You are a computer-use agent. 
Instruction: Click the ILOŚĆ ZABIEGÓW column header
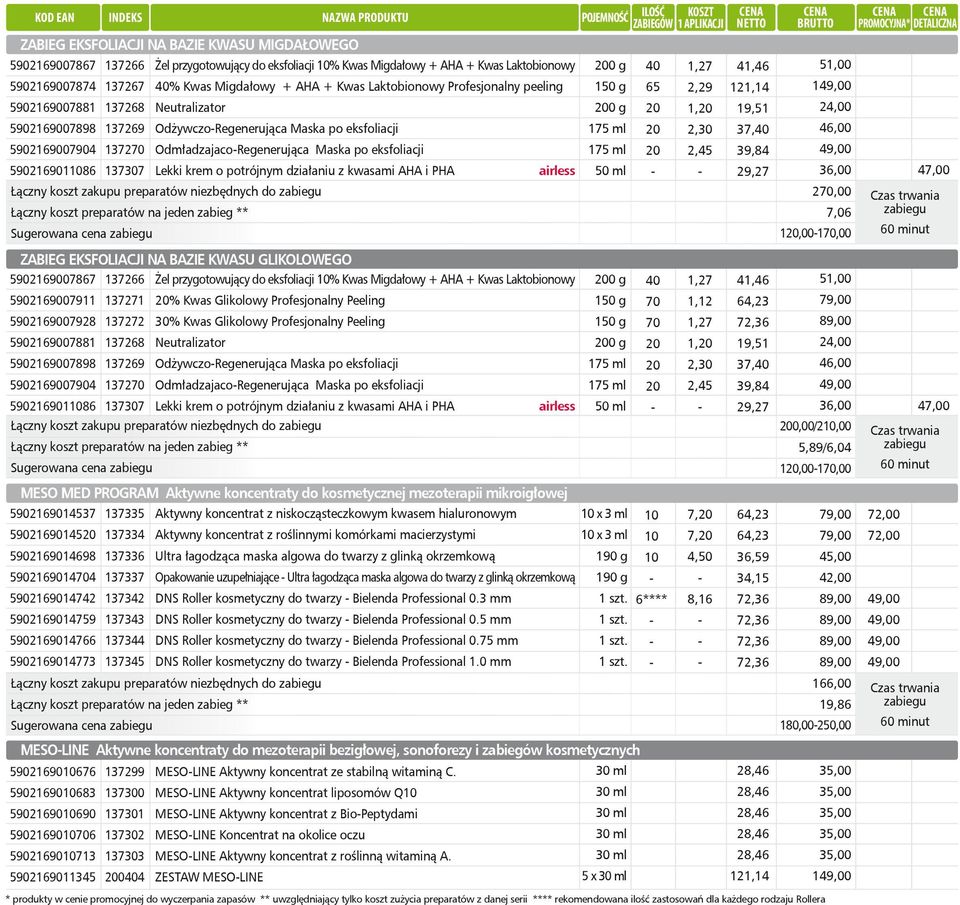tap(653, 18)
